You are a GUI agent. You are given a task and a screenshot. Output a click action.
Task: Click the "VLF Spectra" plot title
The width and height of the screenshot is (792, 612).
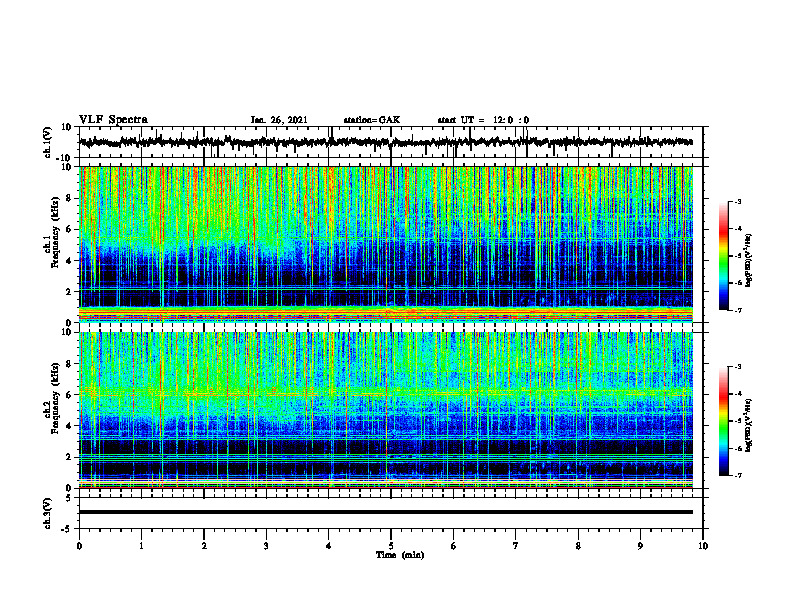coord(113,120)
